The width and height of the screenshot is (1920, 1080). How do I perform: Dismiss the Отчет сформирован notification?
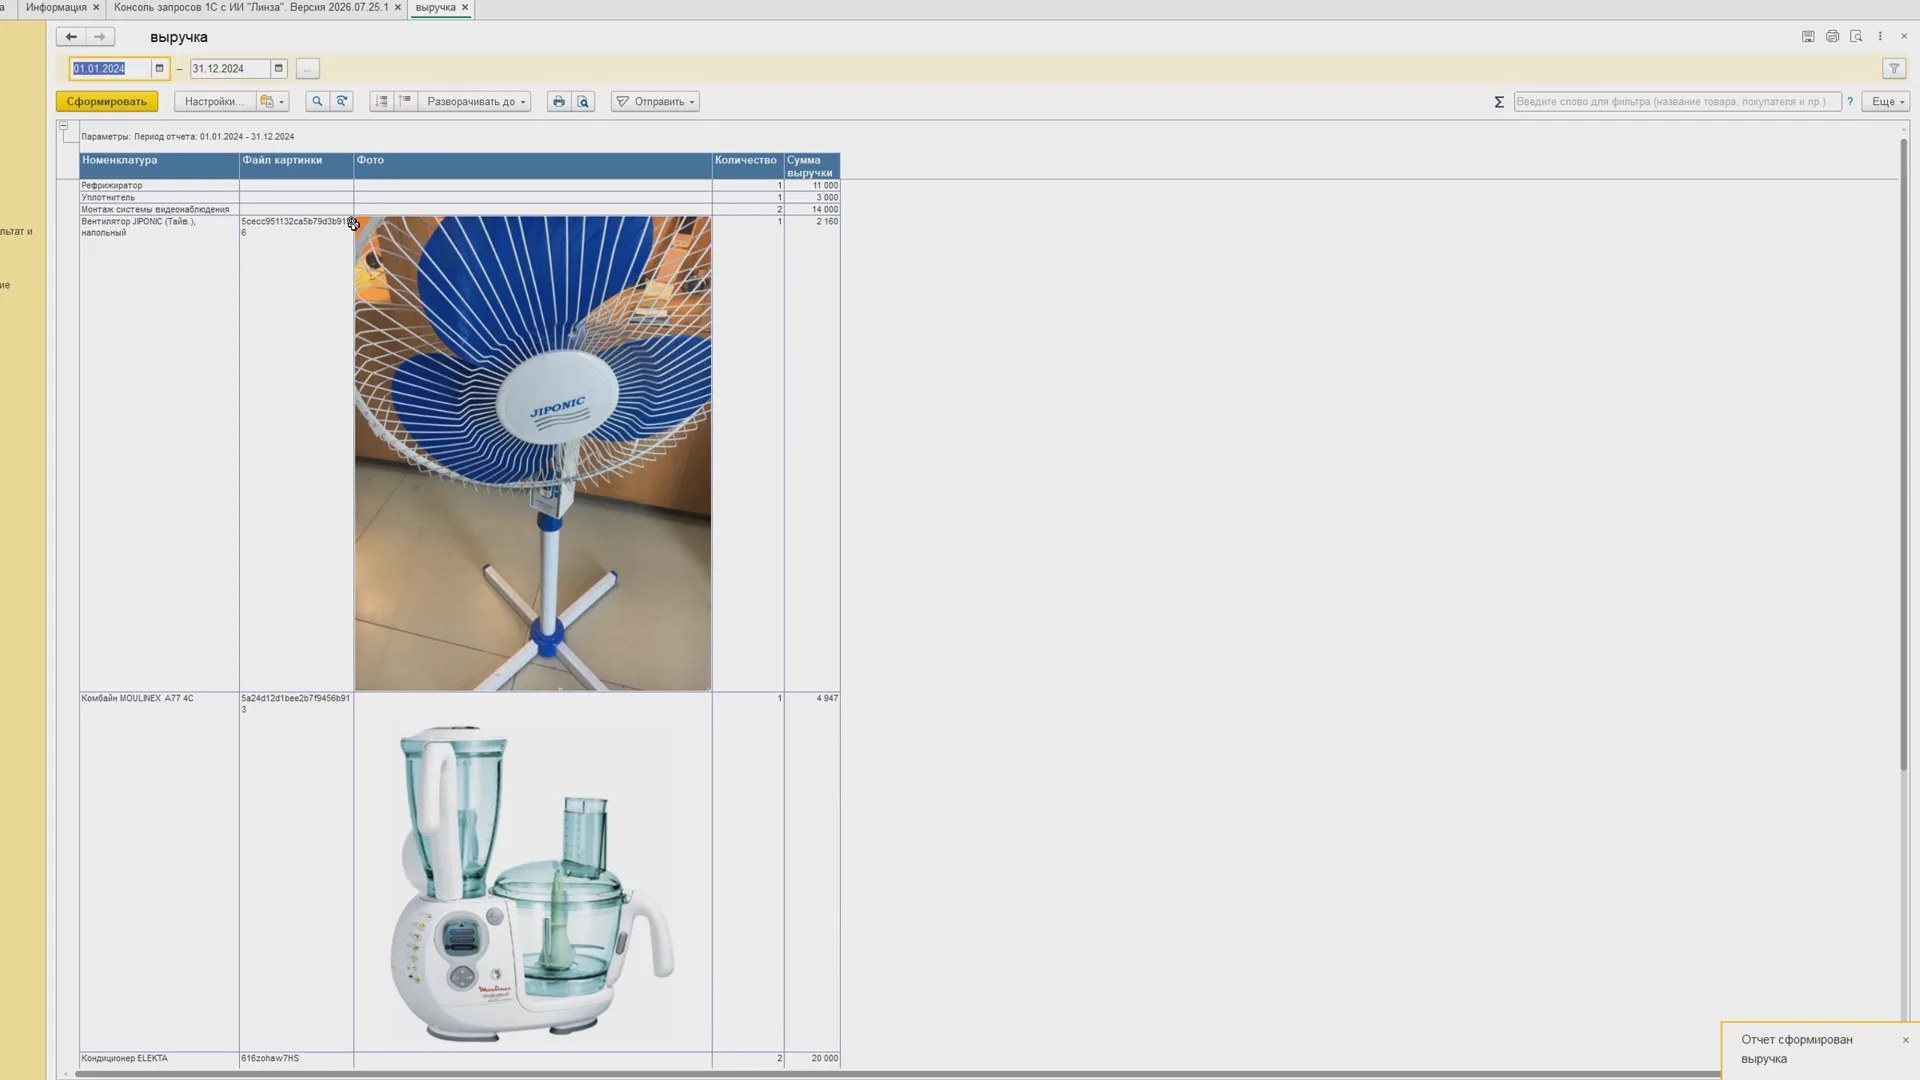click(1905, 1040)
